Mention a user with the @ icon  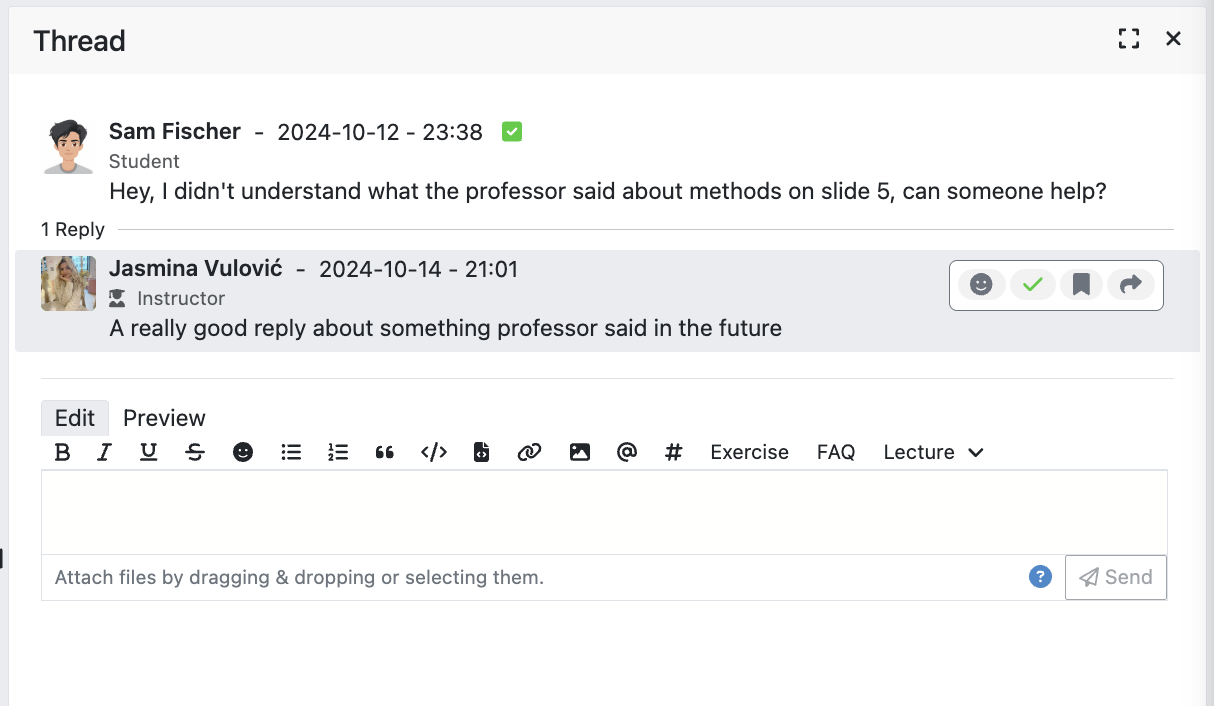pos(627,453)
